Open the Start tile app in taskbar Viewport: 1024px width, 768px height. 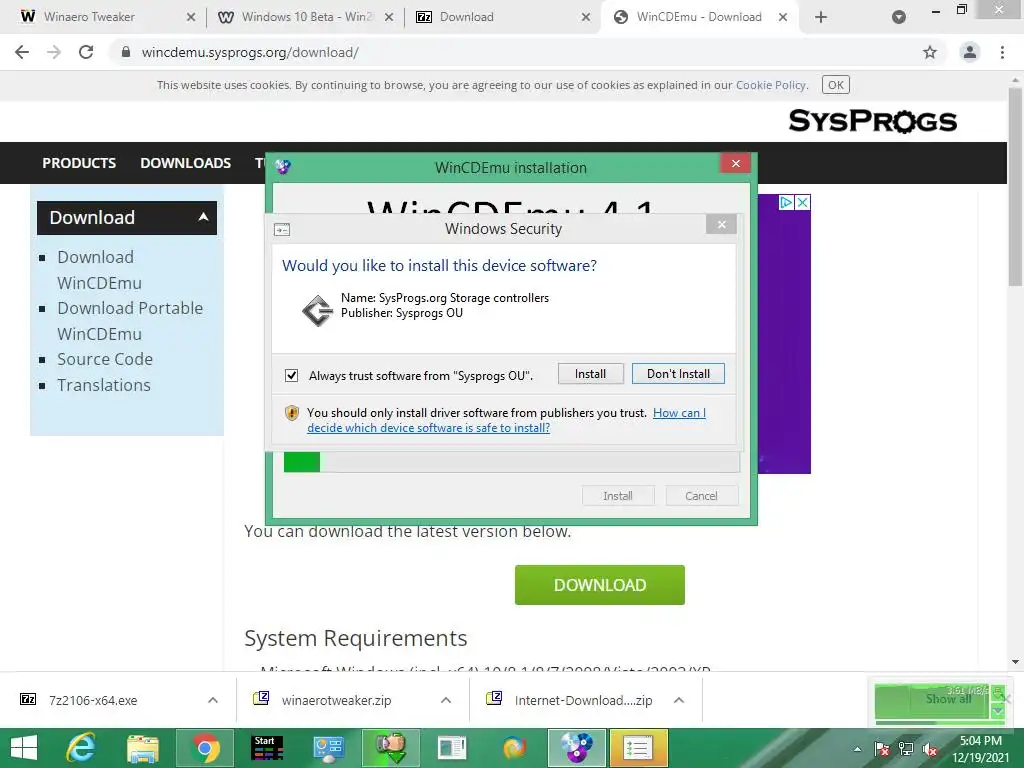267,748
